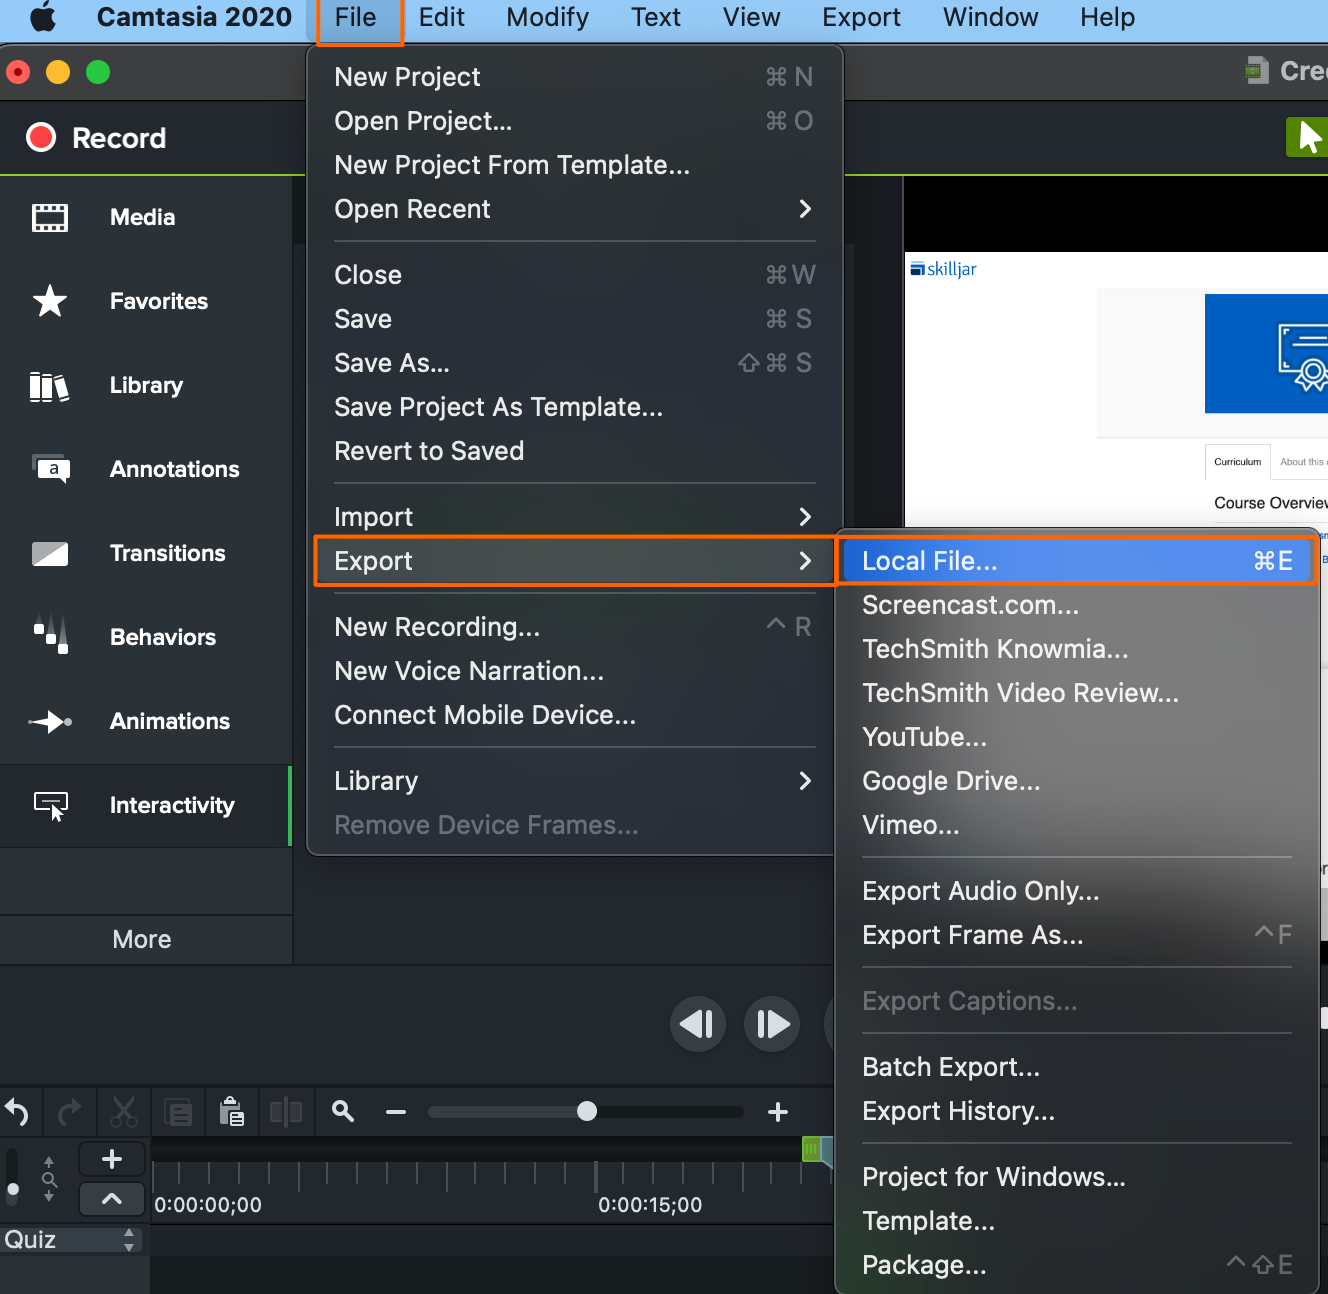This screenshot has width=1328, height=1294.
Task: Collapse tracks with the up chevron button
Action: 112,1198
